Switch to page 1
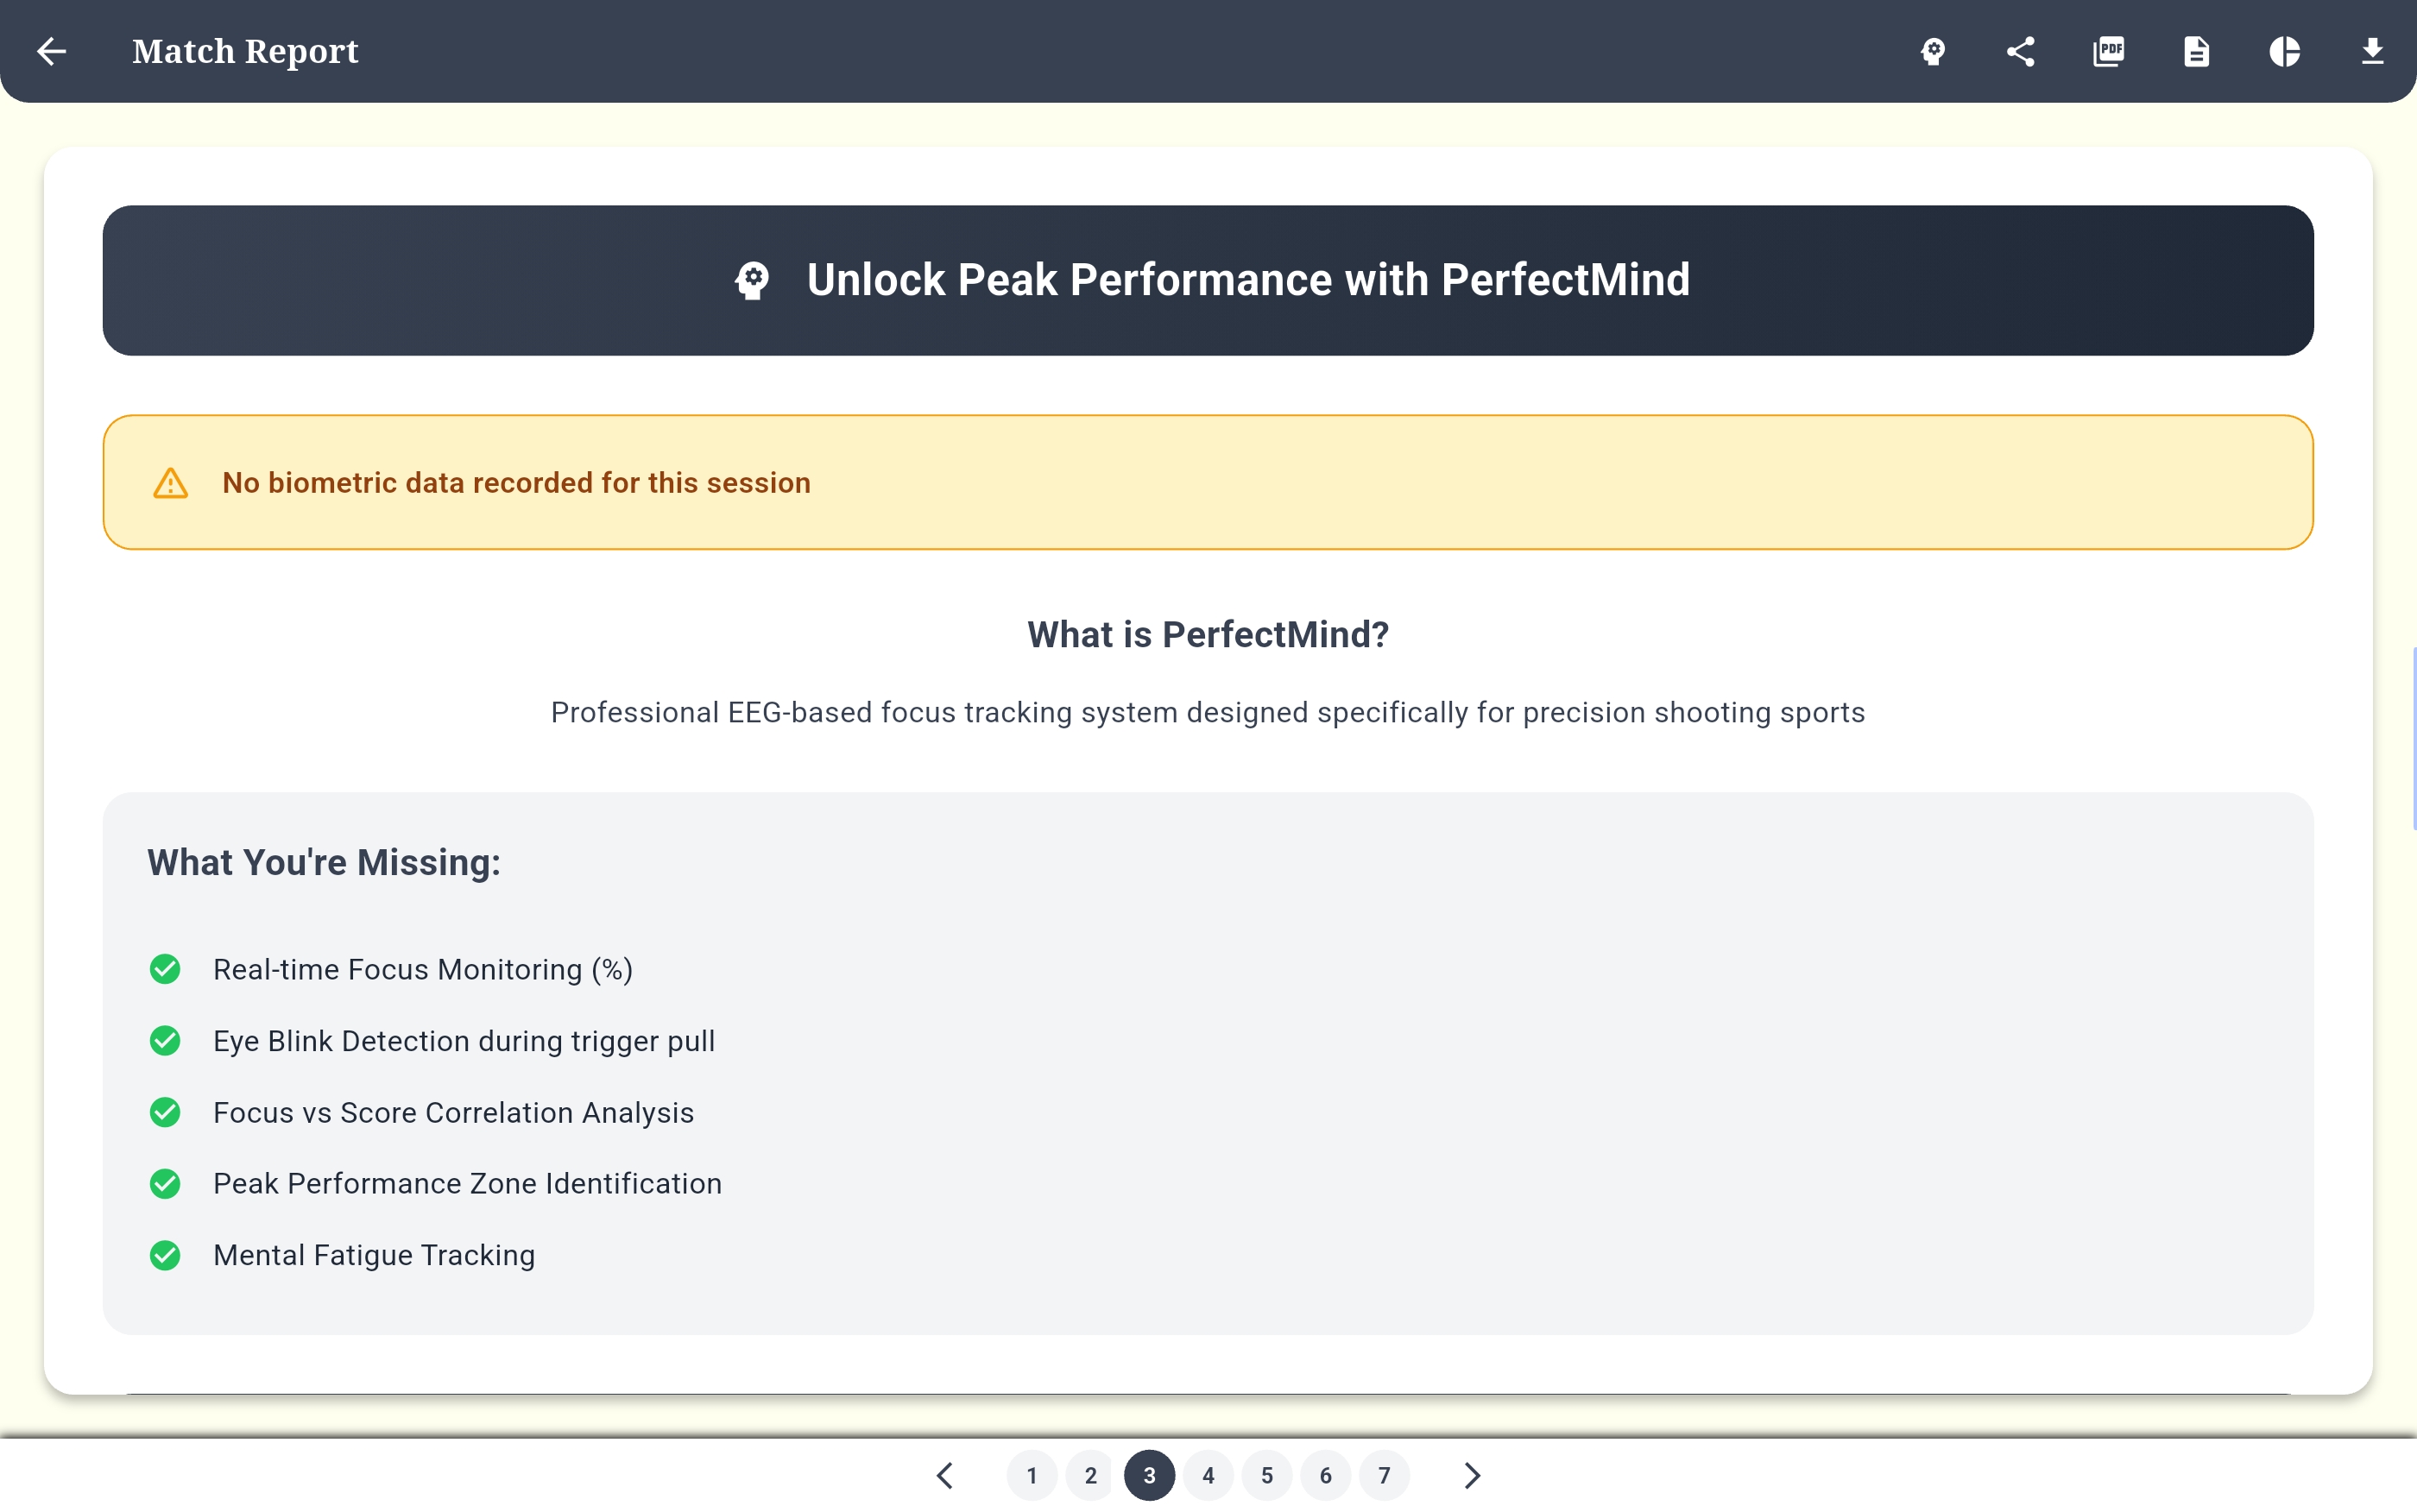The image size is (2417, 1512). [1032, 1475]
